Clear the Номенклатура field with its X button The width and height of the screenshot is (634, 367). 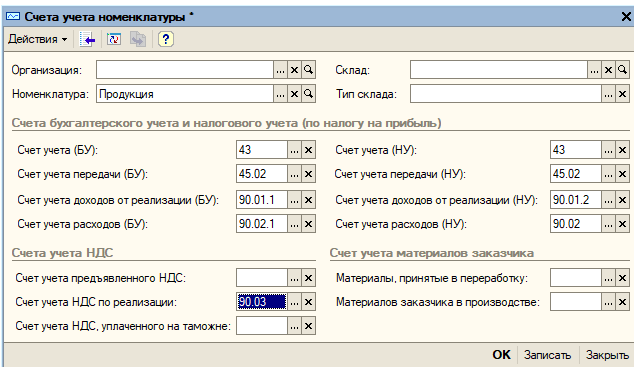[x=294, y=94]
